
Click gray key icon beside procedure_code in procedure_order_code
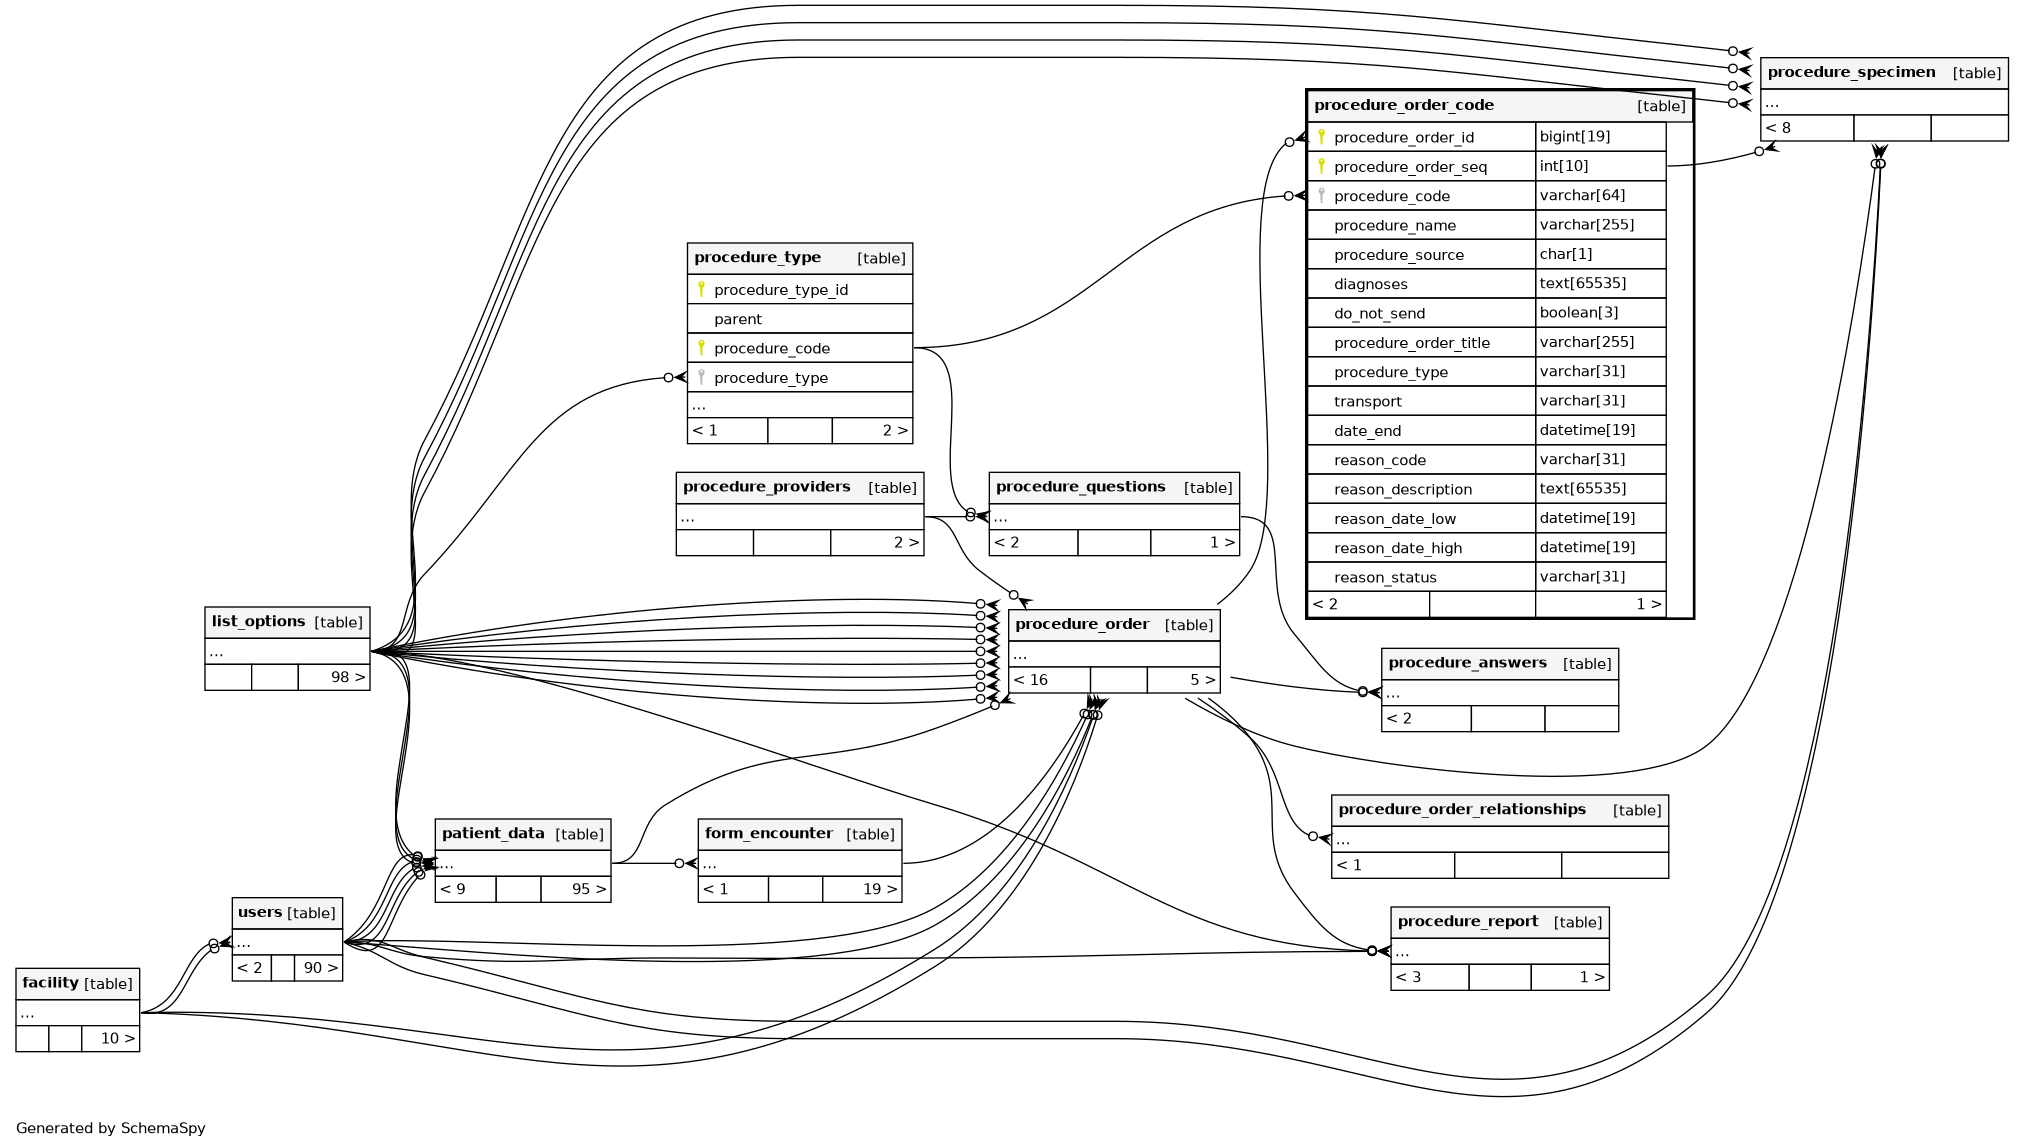coord(1321,196)
